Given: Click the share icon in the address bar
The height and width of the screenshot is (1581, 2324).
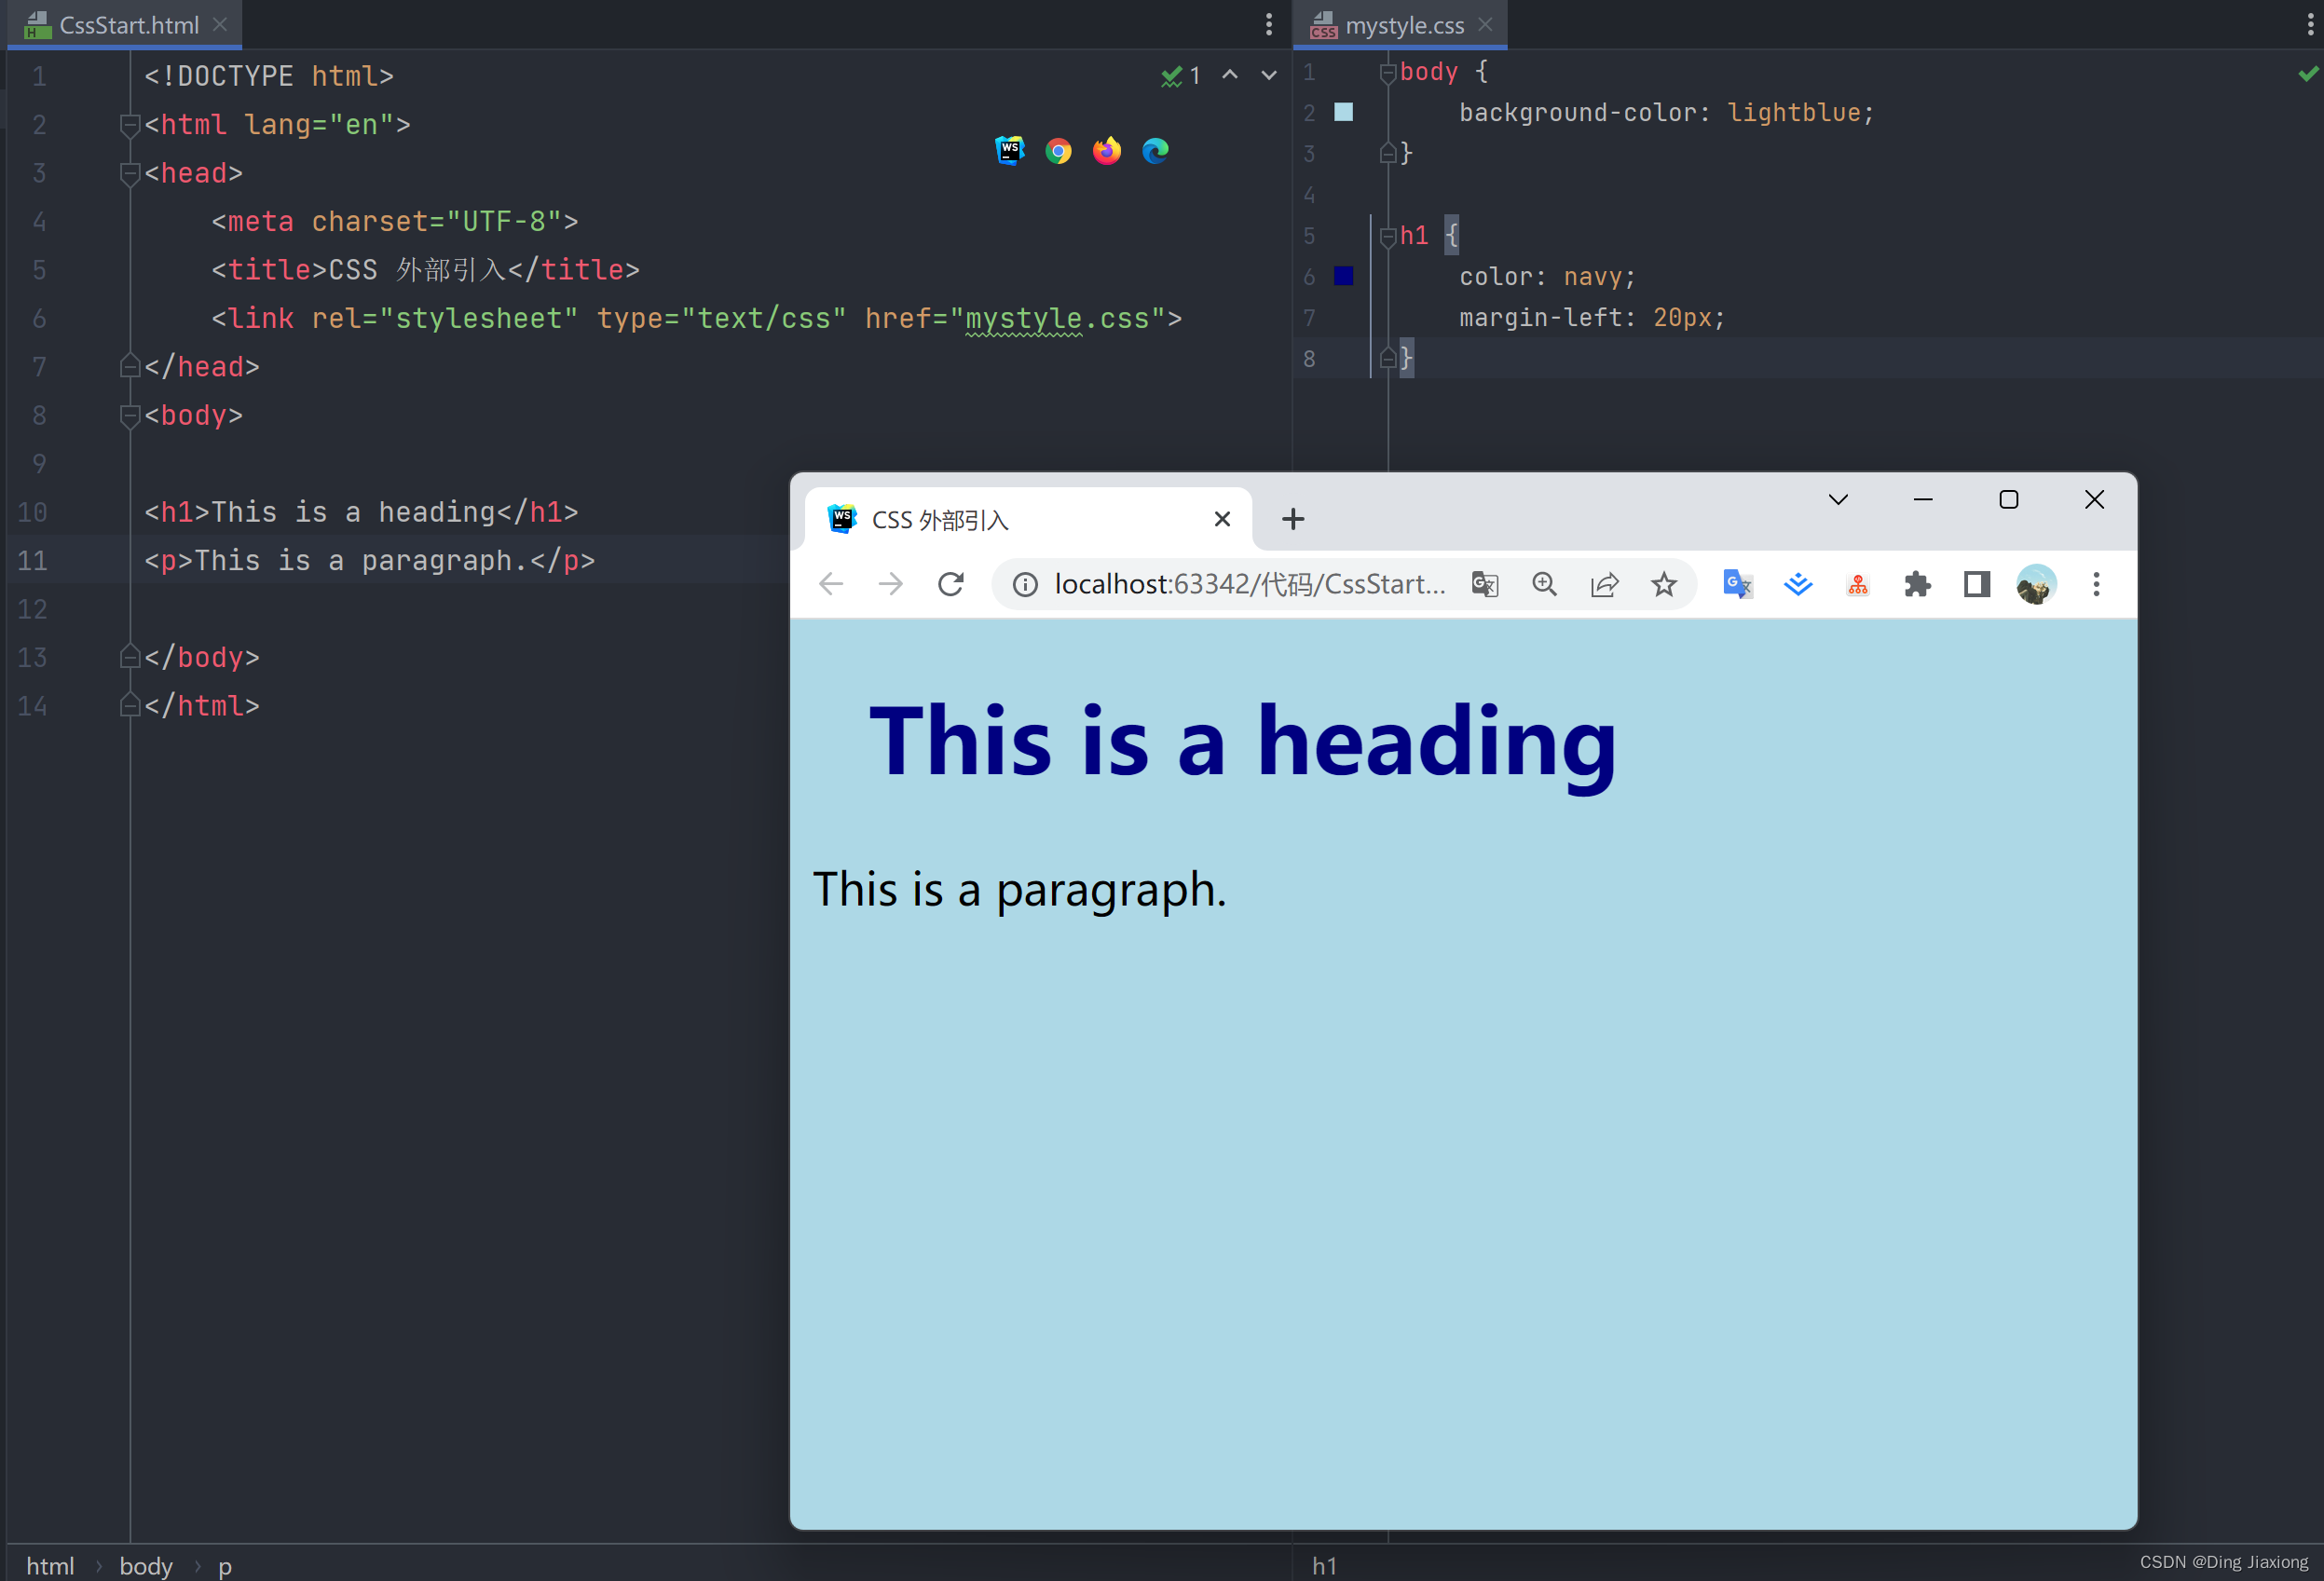Looking at the screenshot, I should click(1604, 584).
